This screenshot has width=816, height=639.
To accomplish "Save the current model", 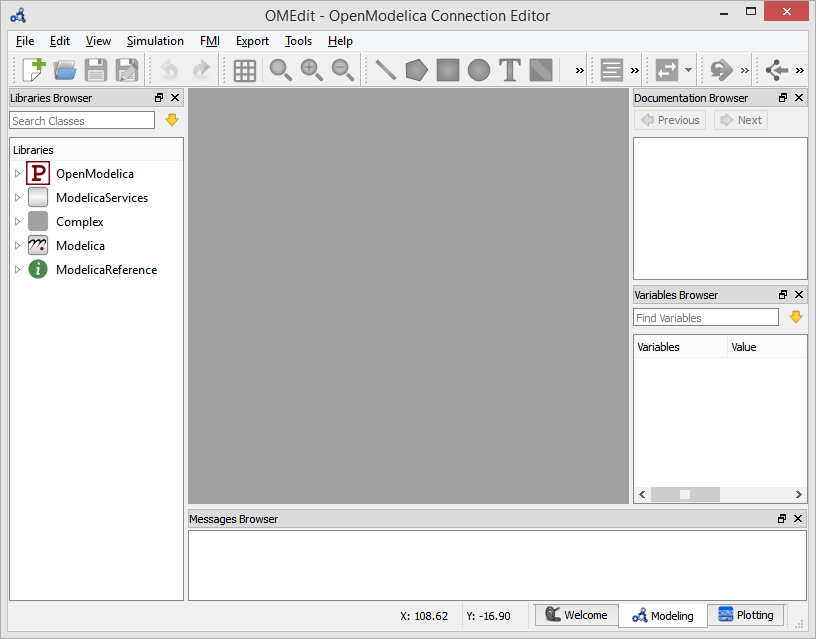I will (x=95, y=69).
